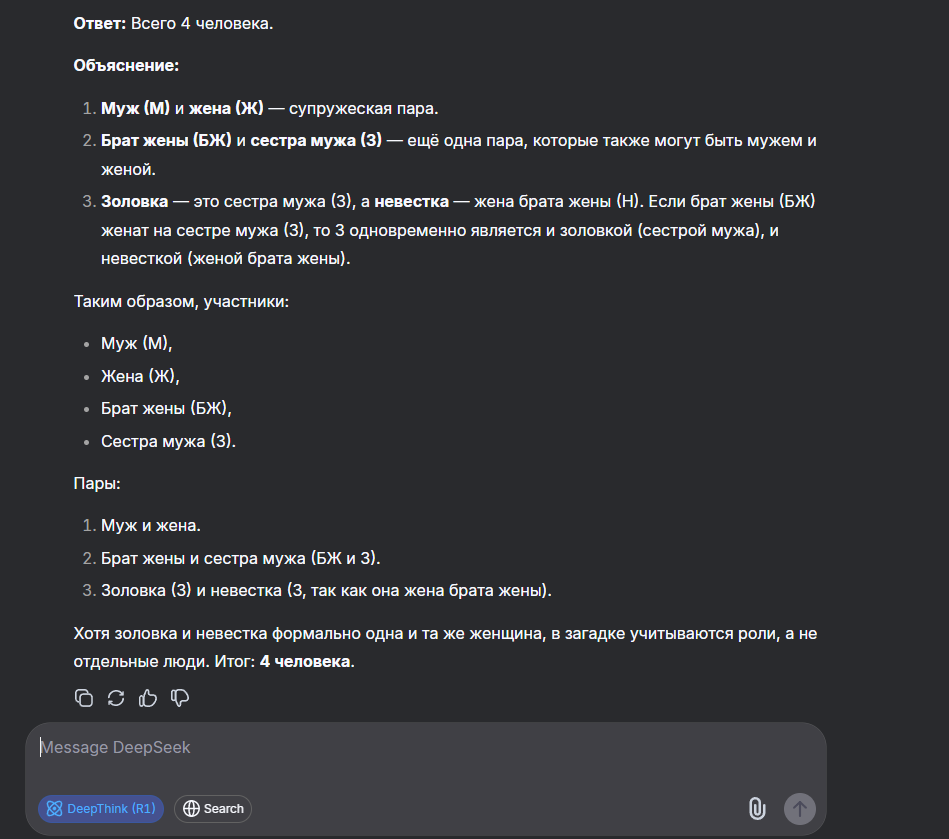Copy the assistant's response

coord(84,698)
